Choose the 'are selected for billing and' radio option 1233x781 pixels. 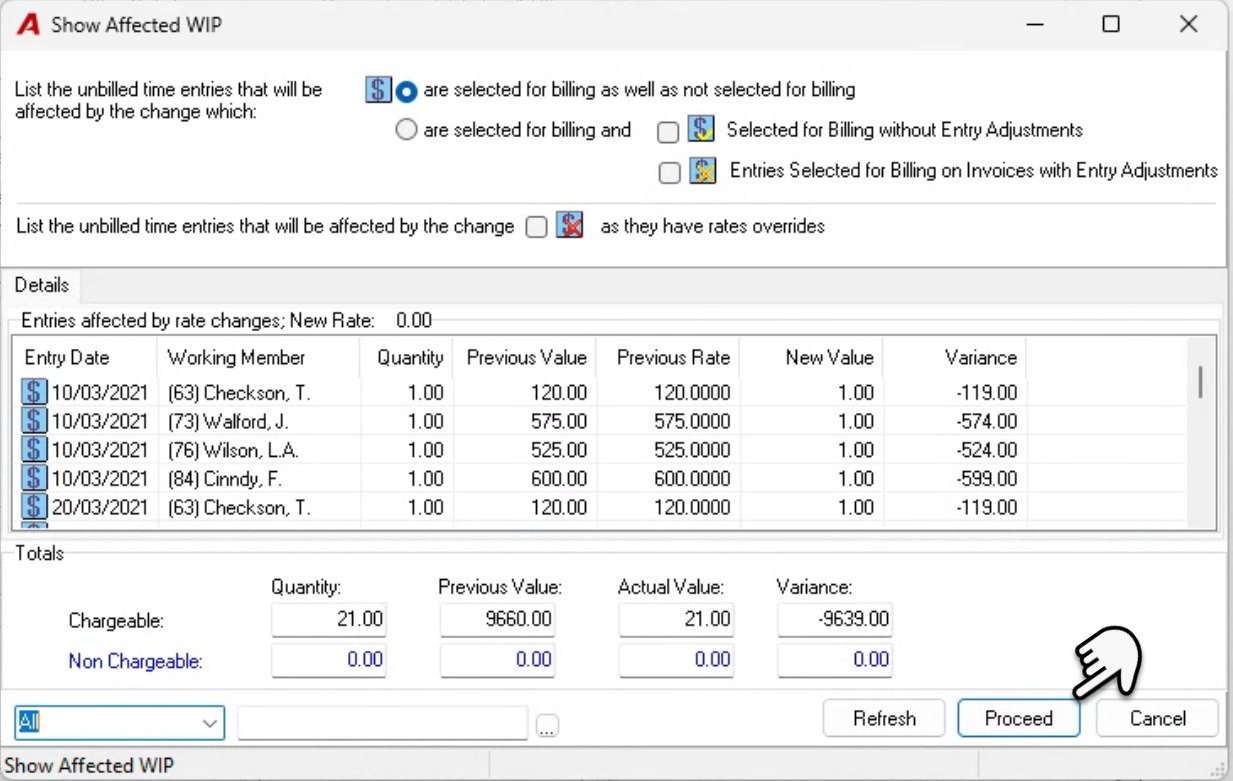406,130
